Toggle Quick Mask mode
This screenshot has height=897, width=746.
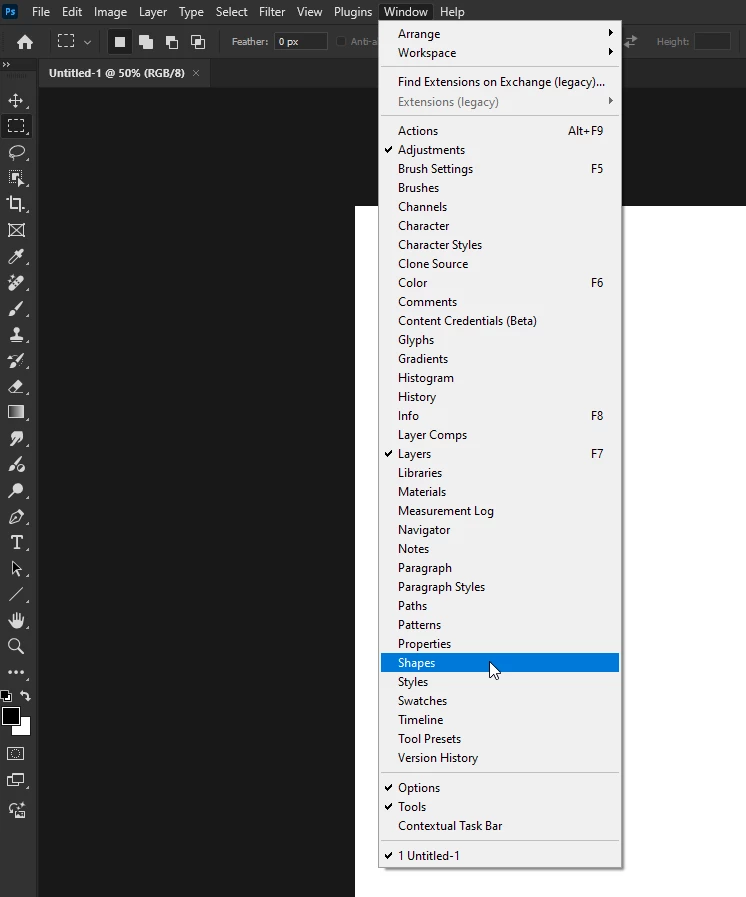15,754
